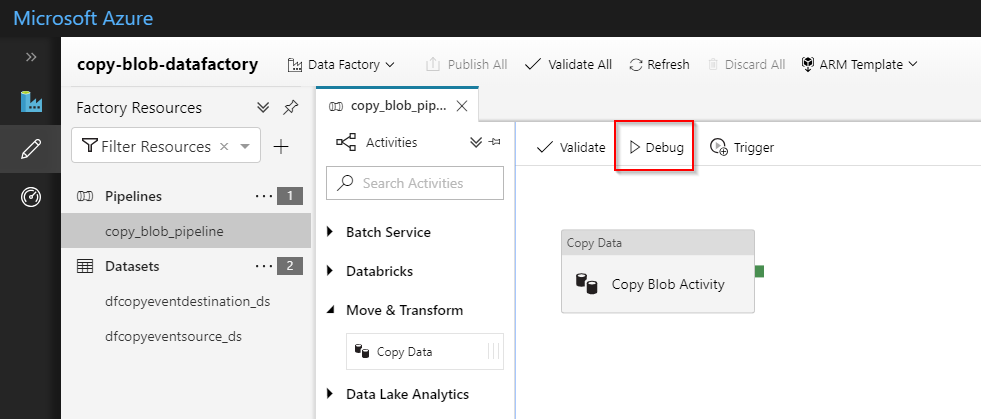Collapse Factory Resources with double chevron
The width and height of the screenshot is (981, 419).
263,108
